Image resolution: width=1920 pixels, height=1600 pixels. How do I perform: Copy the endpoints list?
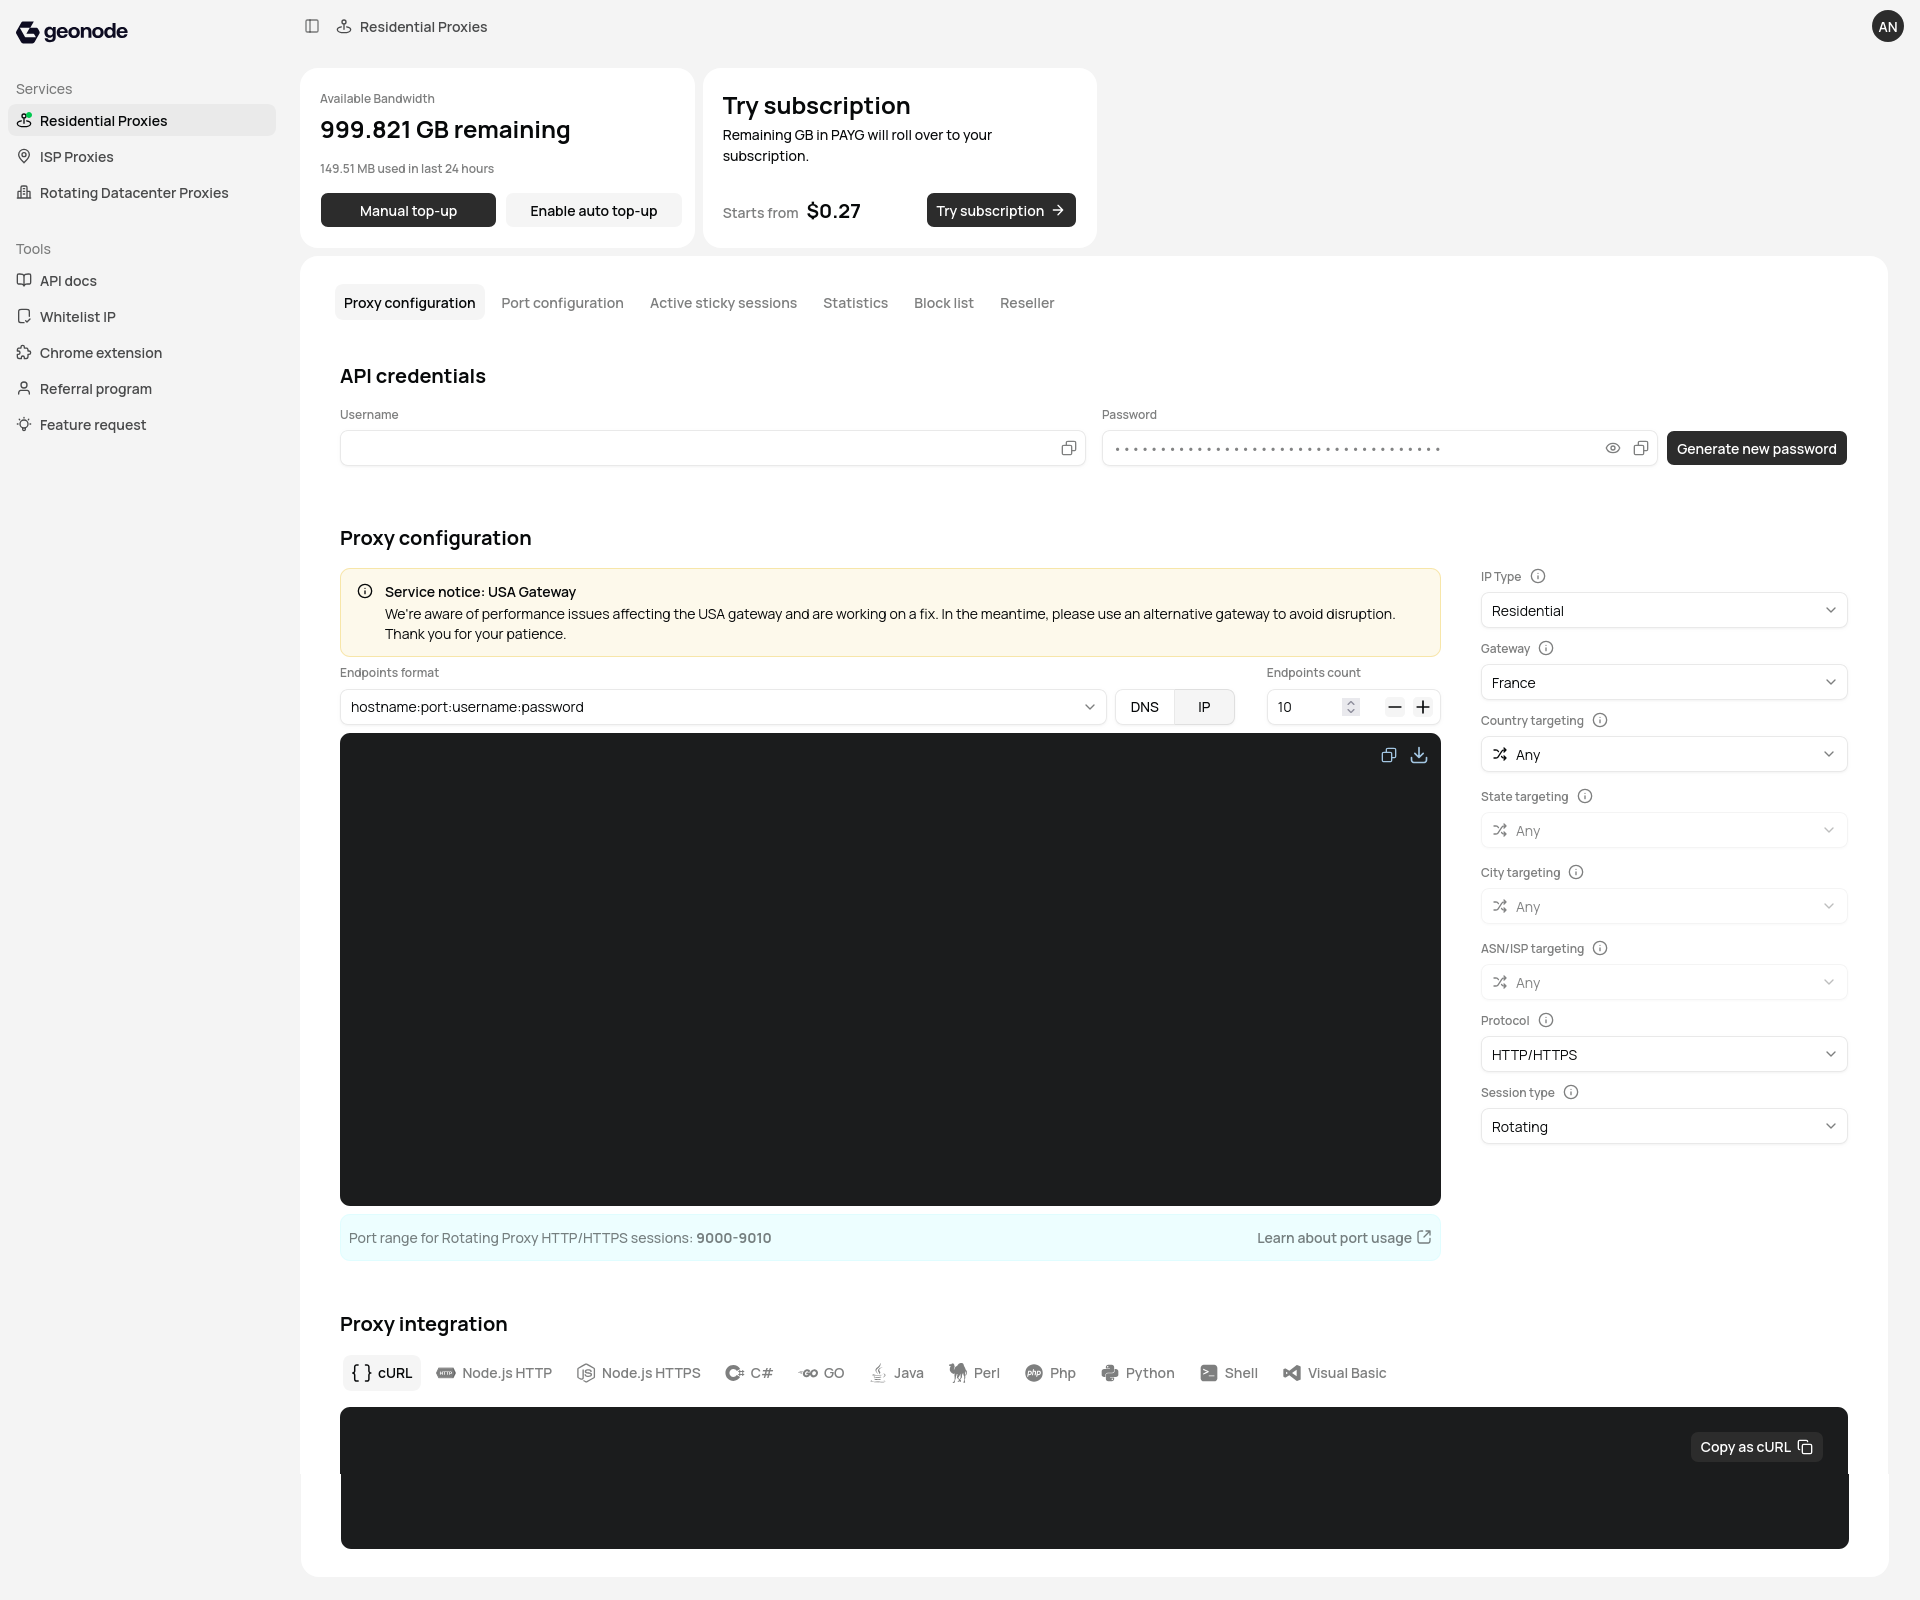[x=1389, y=755]
